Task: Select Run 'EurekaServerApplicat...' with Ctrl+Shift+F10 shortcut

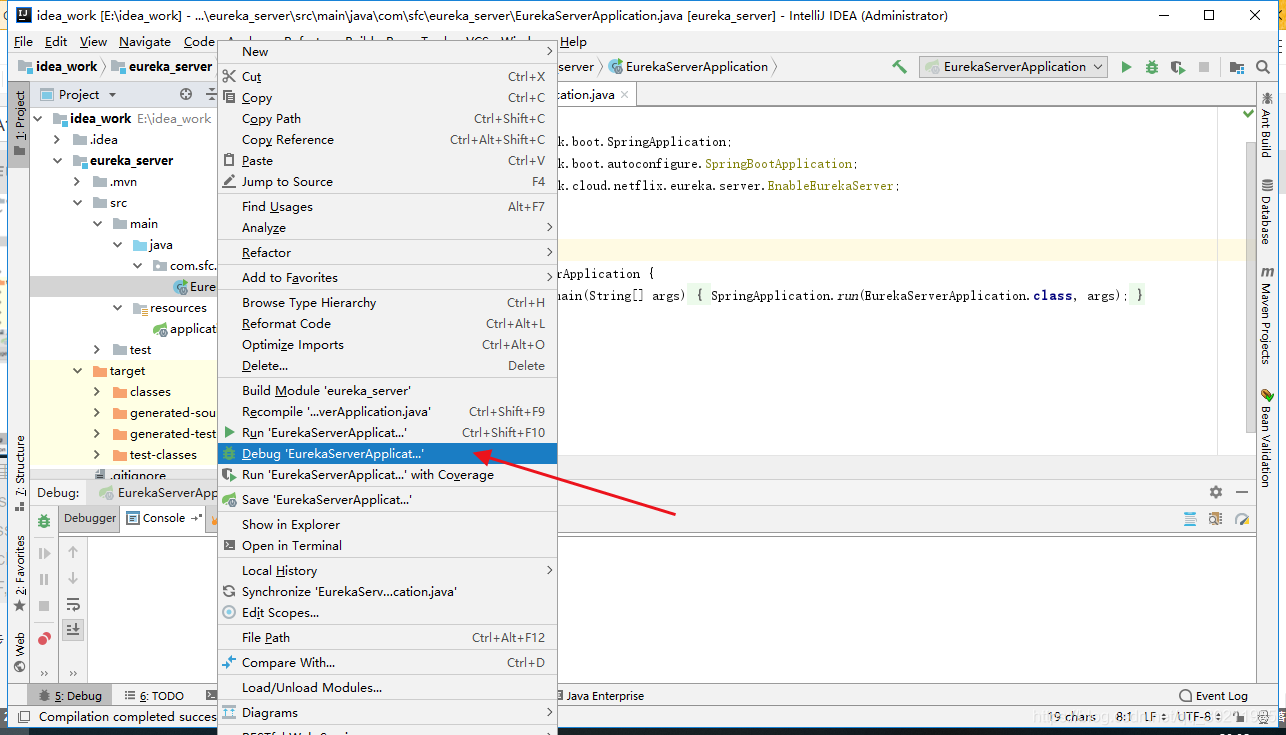Action: (x=387, y=433)
